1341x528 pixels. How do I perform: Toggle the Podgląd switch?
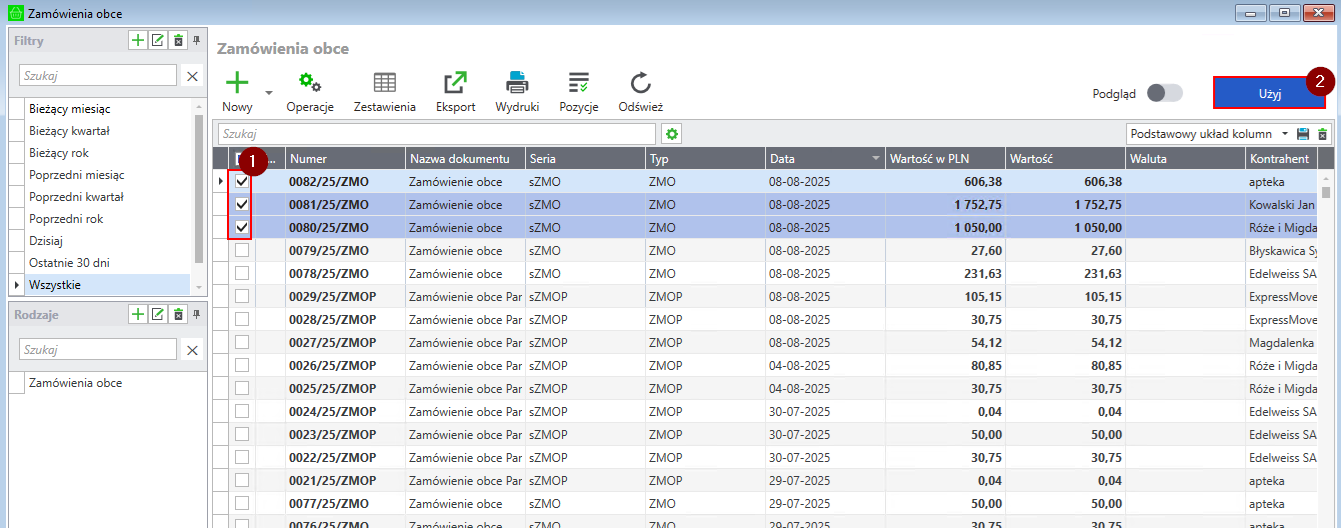coord(1164,93)
